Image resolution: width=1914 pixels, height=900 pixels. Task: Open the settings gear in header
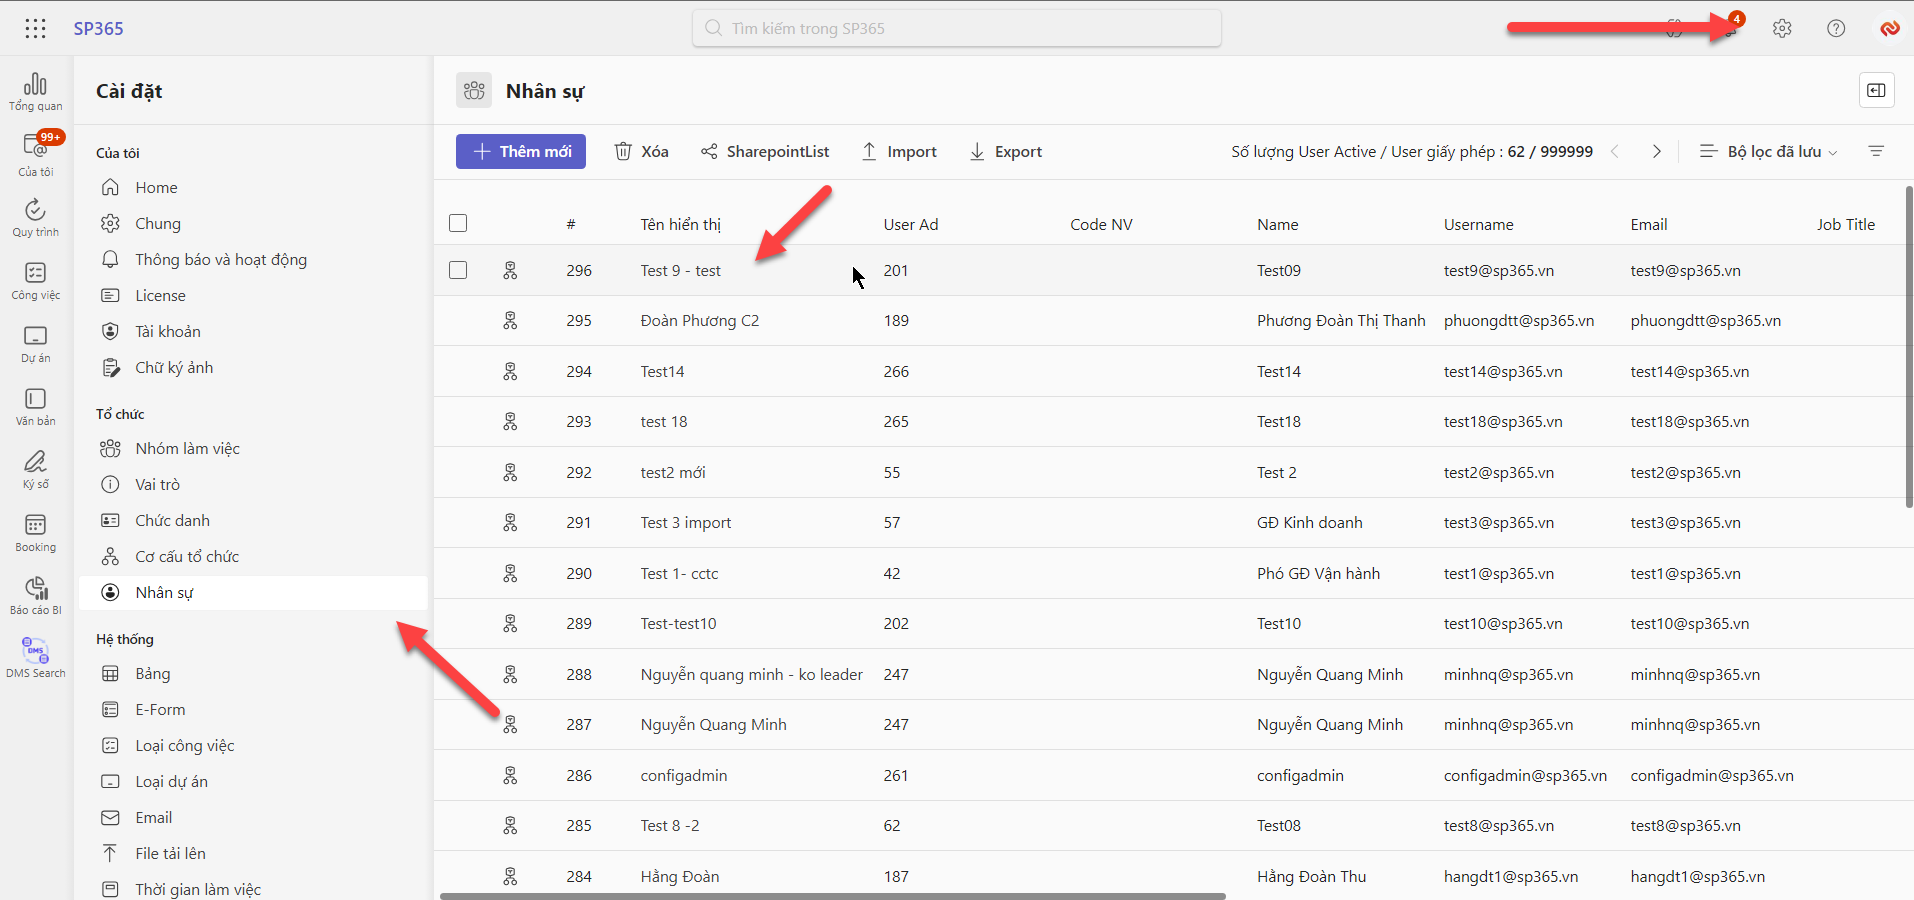[1782, 28]
